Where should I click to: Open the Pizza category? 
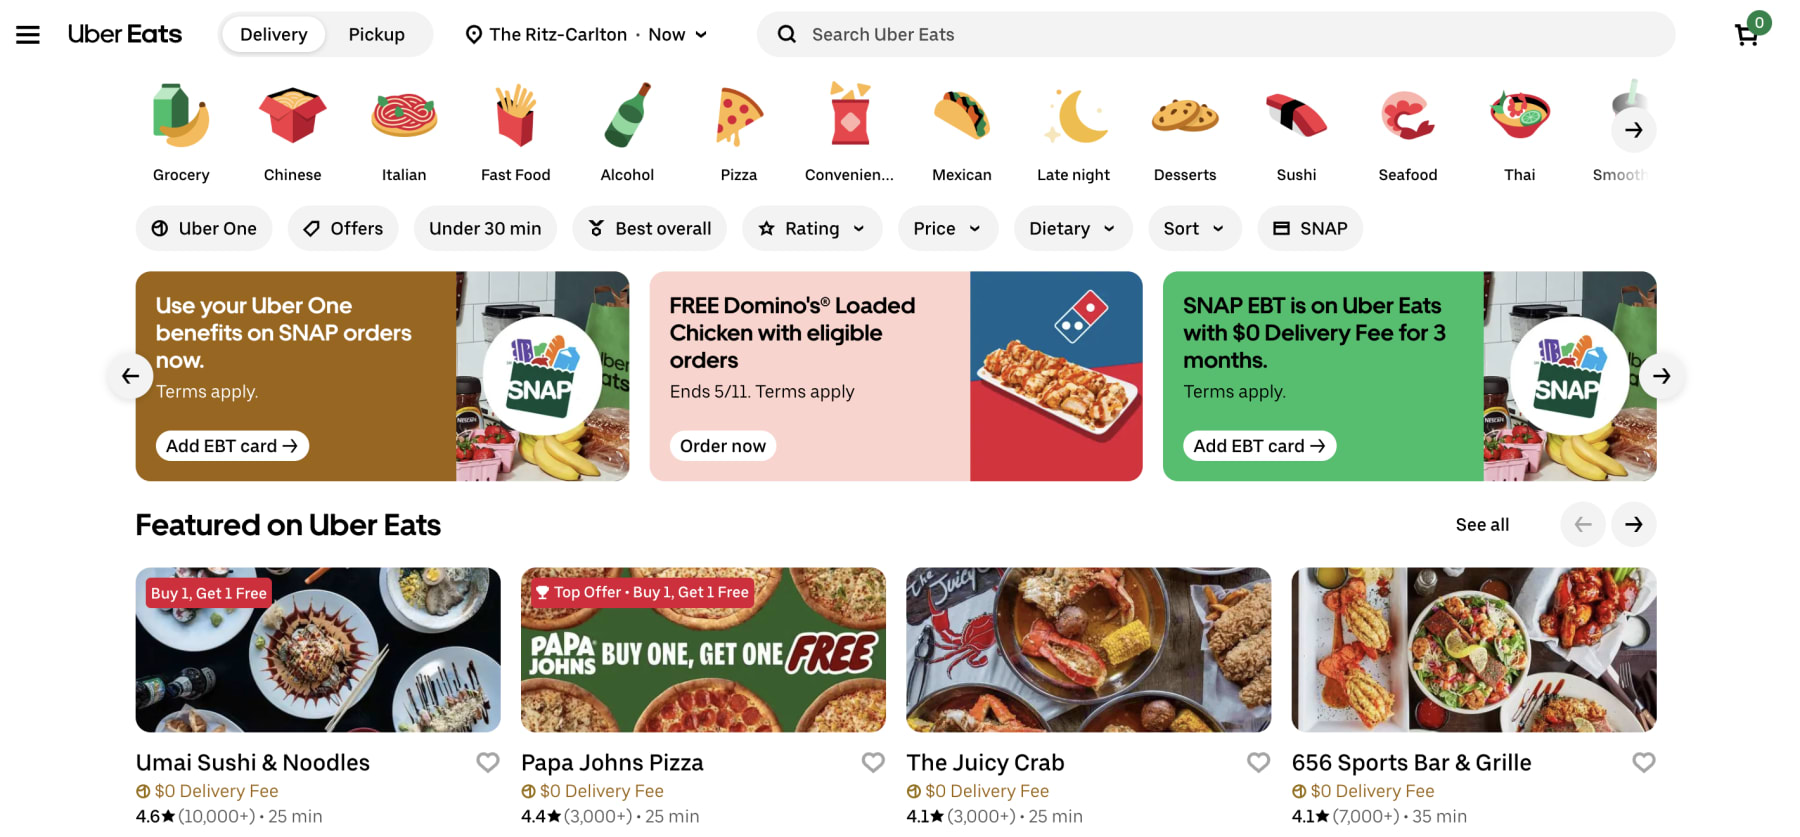click(x=739, y=130)
